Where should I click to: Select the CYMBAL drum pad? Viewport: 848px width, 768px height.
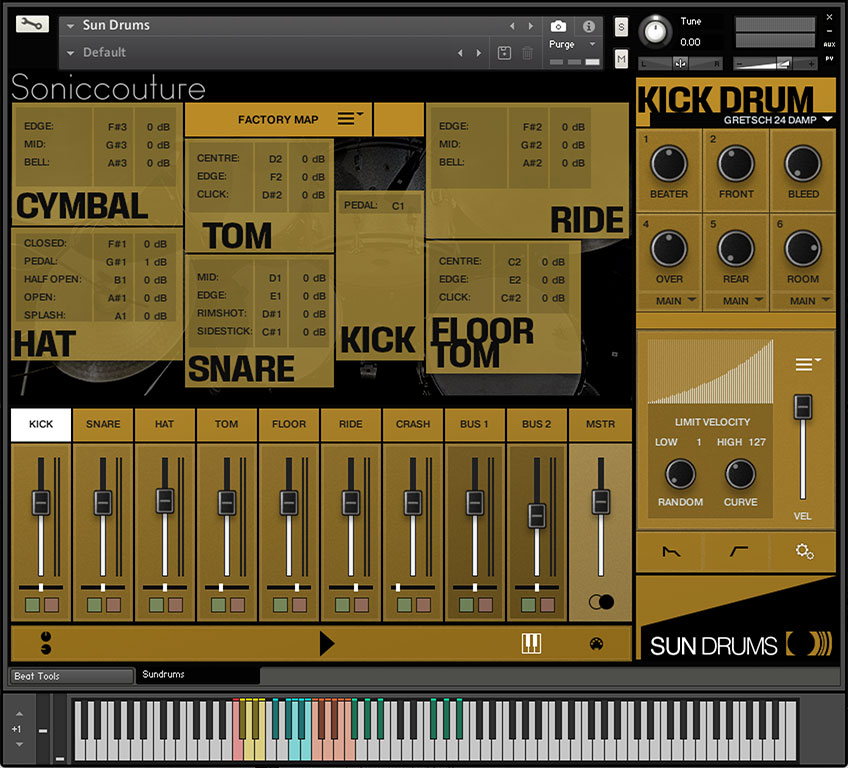tap(97, 165)
